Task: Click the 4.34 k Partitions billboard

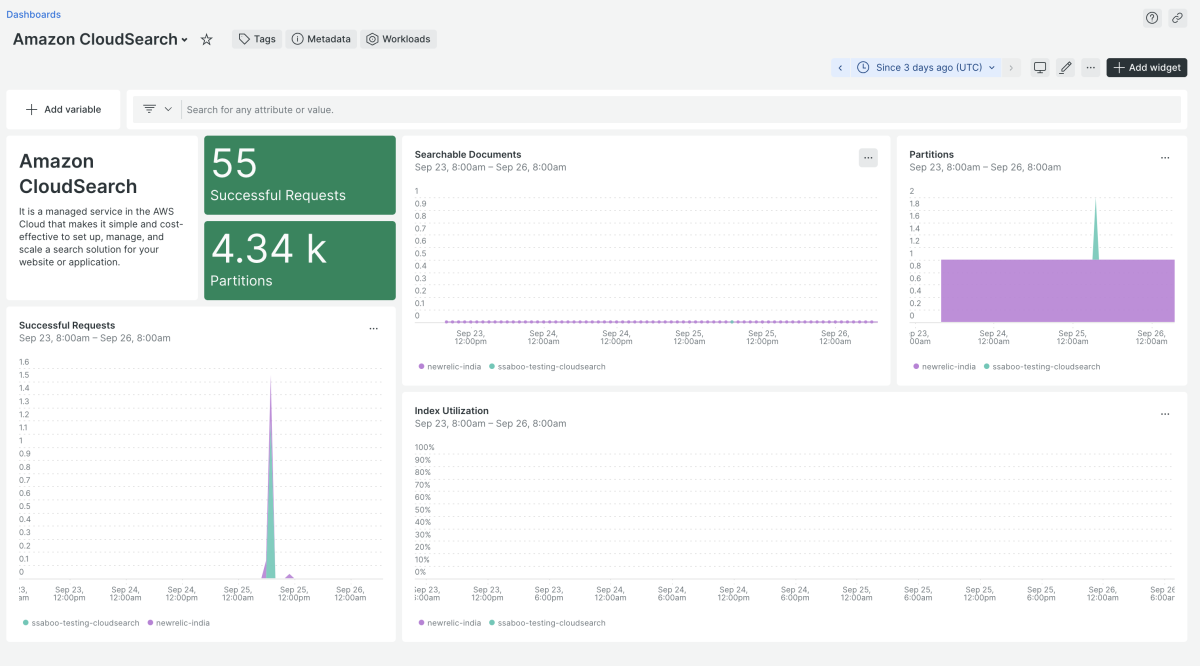Action: [300, 260]
